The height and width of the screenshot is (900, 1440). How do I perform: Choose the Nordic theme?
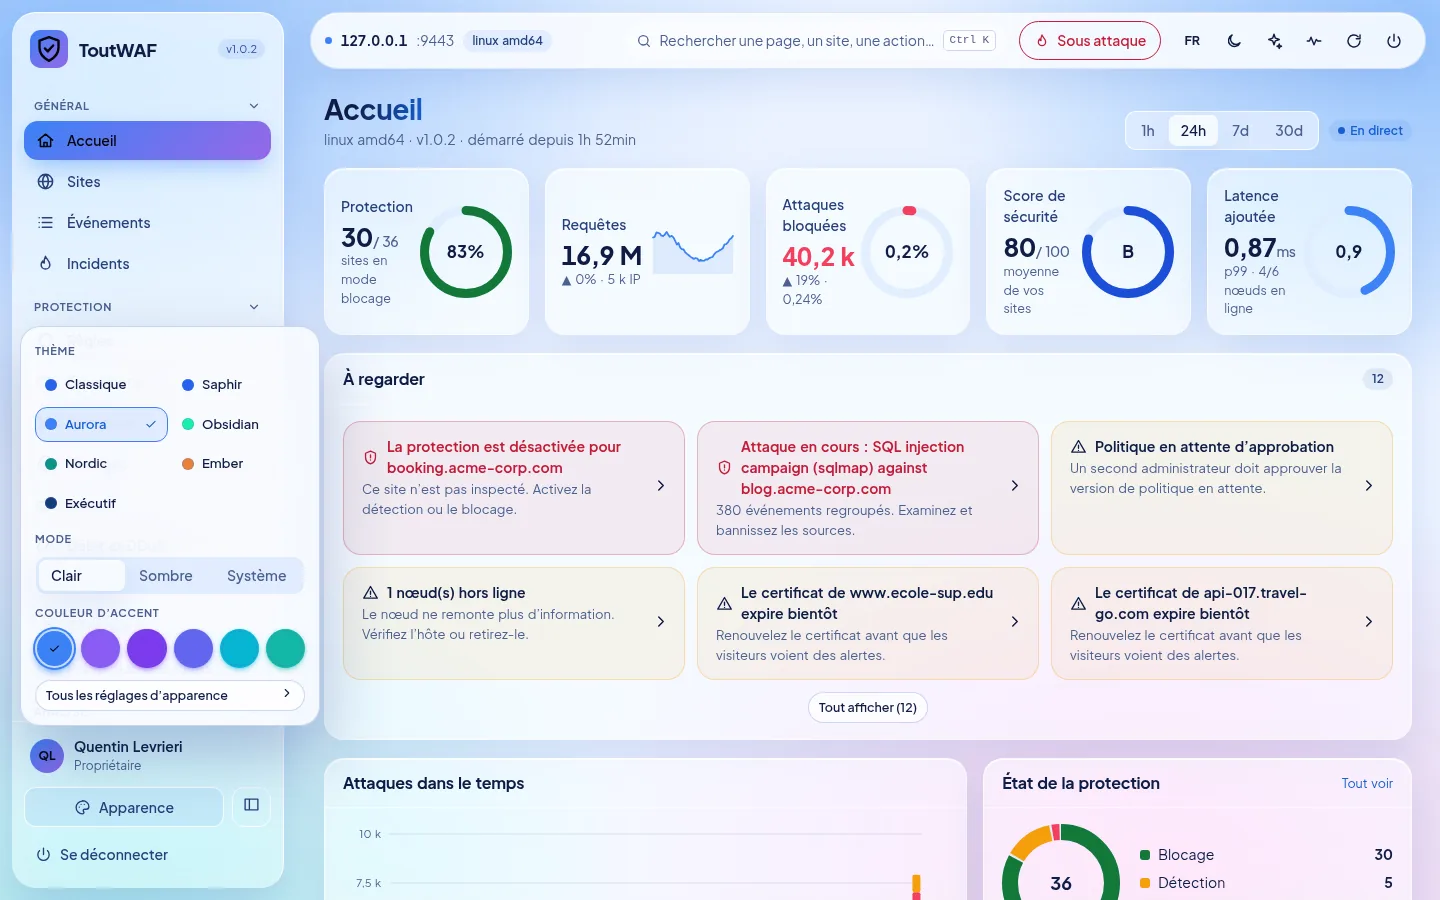(x=101, y=464)
